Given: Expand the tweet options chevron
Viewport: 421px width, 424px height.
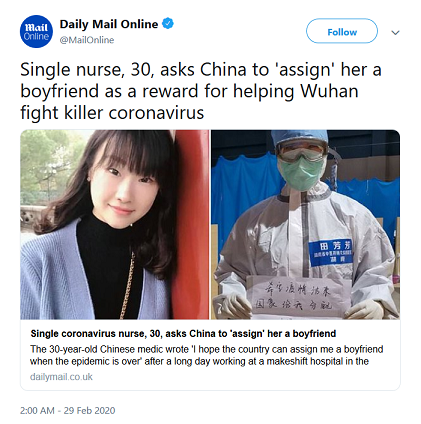Looking at the screenshot, I should coord(395,32).
